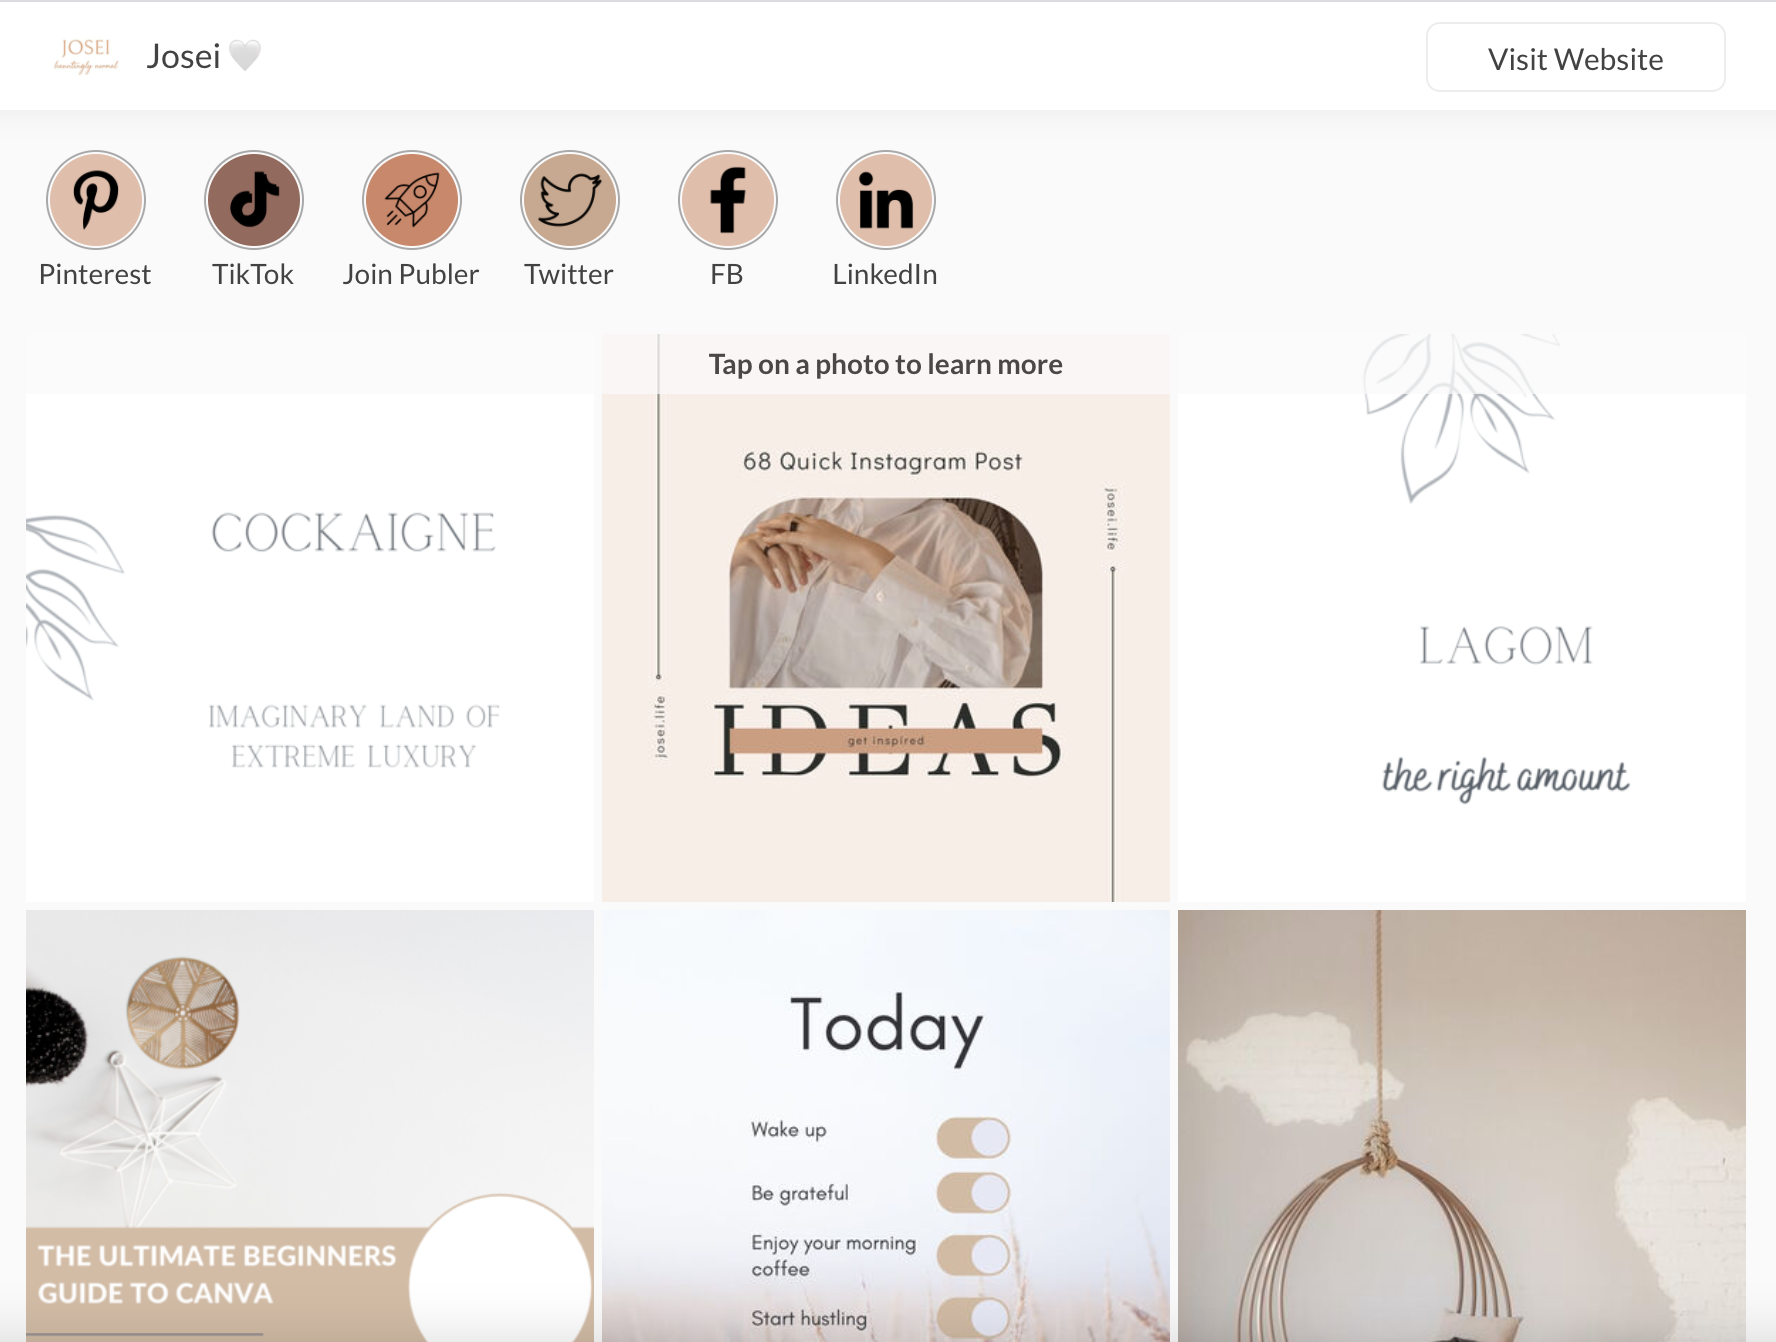This screenshot has width=1776, height=1342.
Task: Click the Join Publer text label
Action: click(411, 274)
